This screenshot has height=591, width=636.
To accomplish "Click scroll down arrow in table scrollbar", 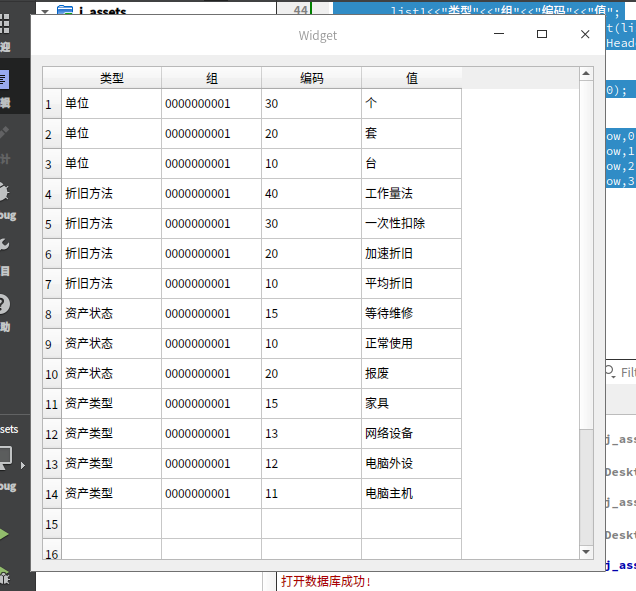I will [x=586, y=551].
